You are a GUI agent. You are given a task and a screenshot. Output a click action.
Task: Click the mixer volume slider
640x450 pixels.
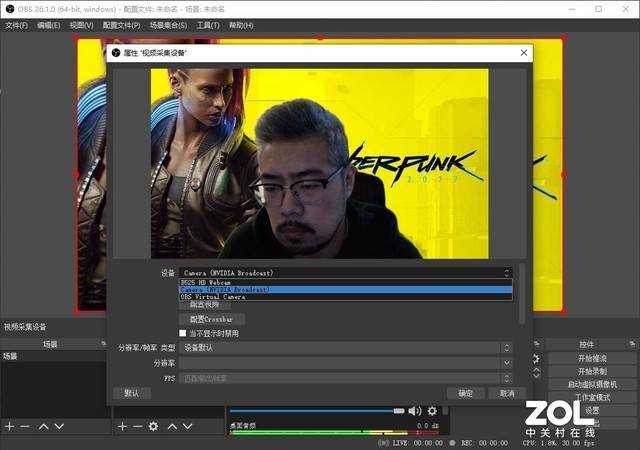(317, 411)
